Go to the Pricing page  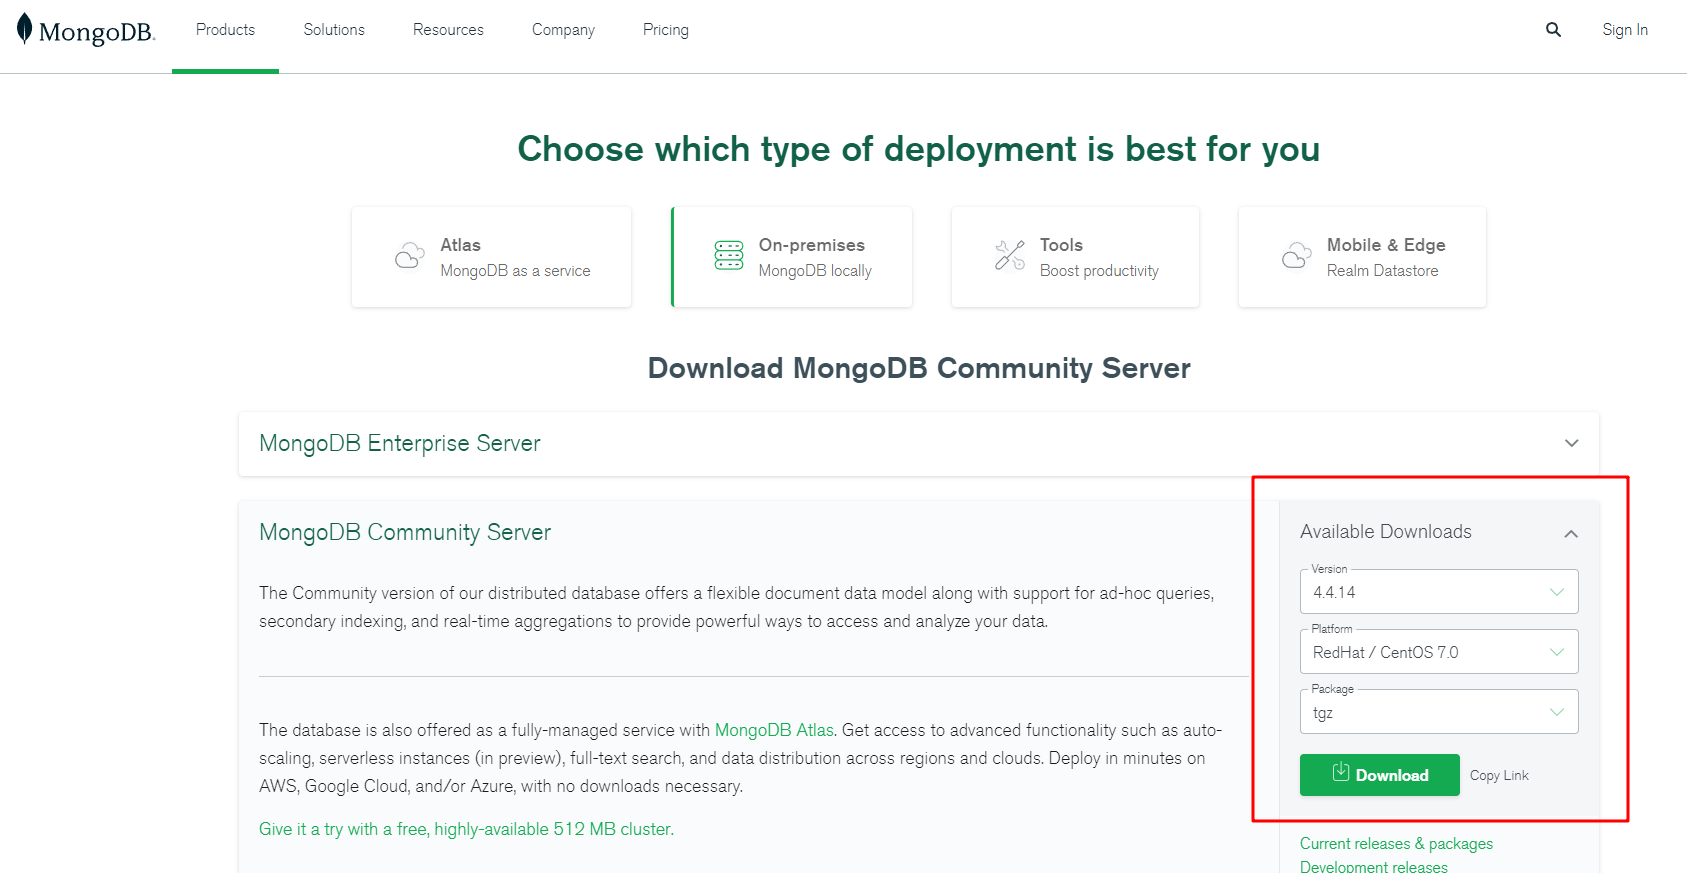[x=665, y=30]
